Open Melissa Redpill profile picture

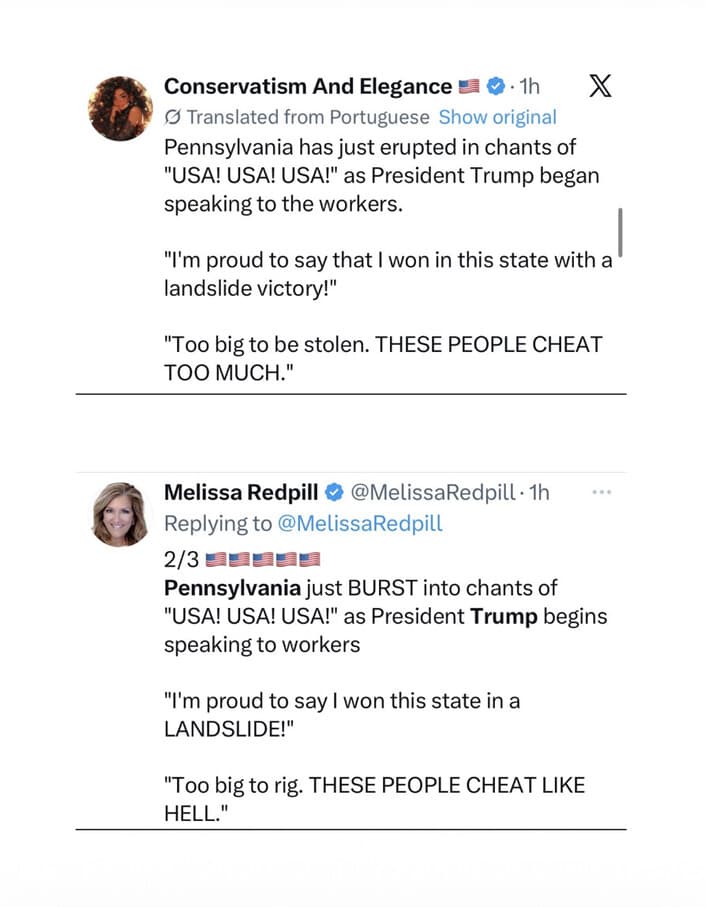click(x=120, y=514)
